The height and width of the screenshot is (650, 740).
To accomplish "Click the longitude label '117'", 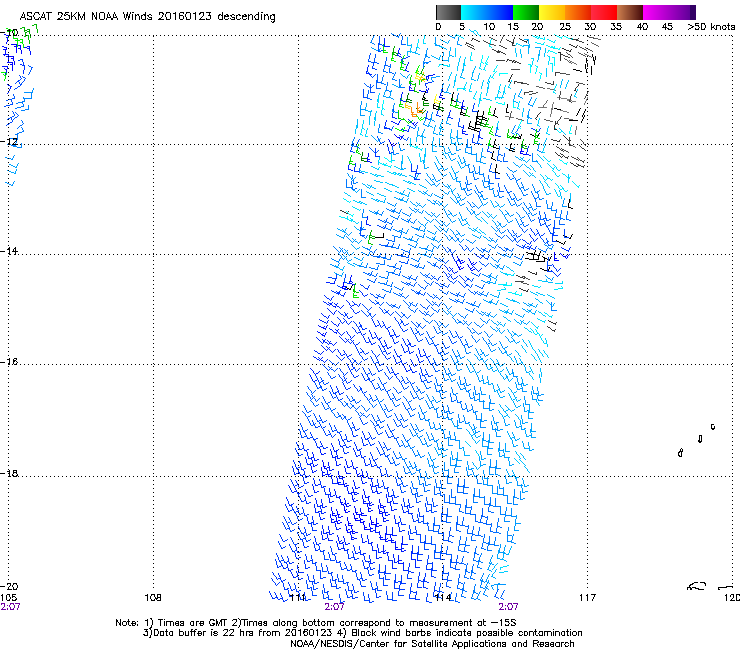I will tap(588, 598).
